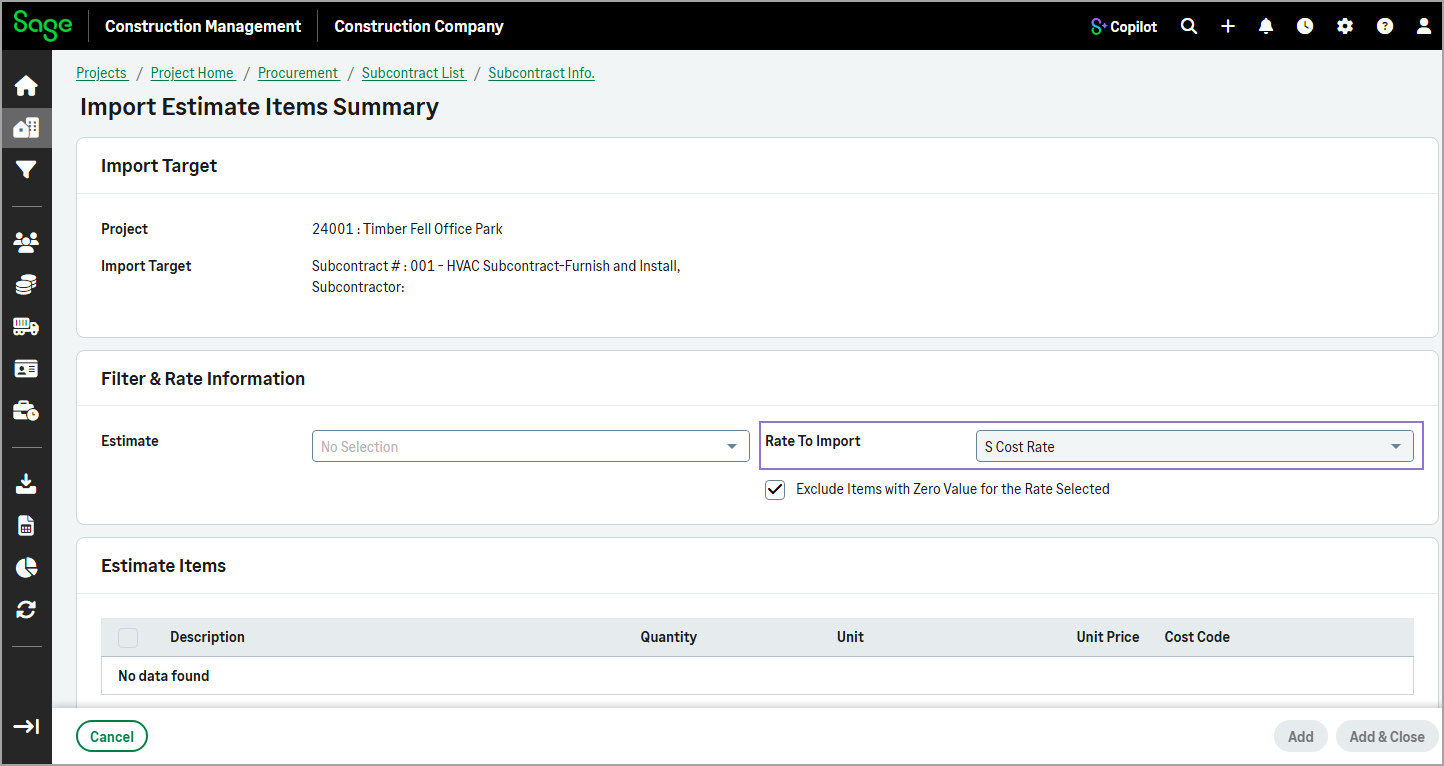
Task: Click the Unit Price column header
Action: tap(1108, 637)
